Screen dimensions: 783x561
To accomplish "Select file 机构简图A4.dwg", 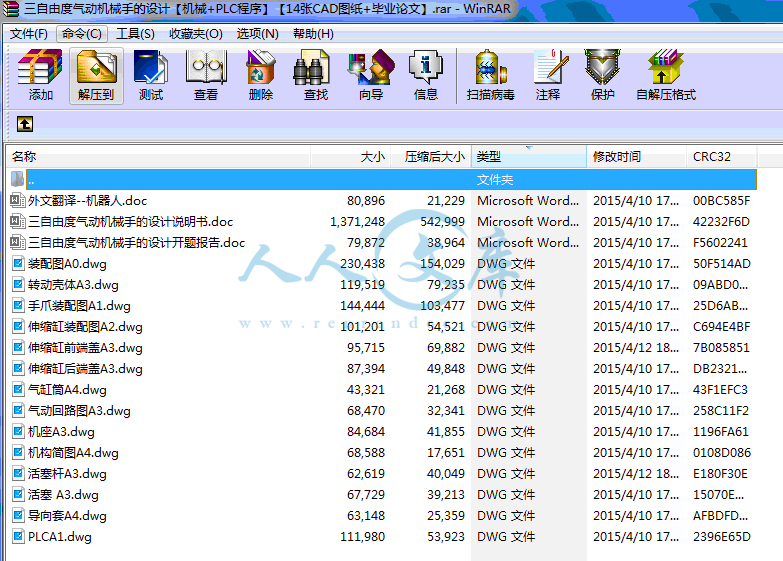I will [x=73, y=453].
